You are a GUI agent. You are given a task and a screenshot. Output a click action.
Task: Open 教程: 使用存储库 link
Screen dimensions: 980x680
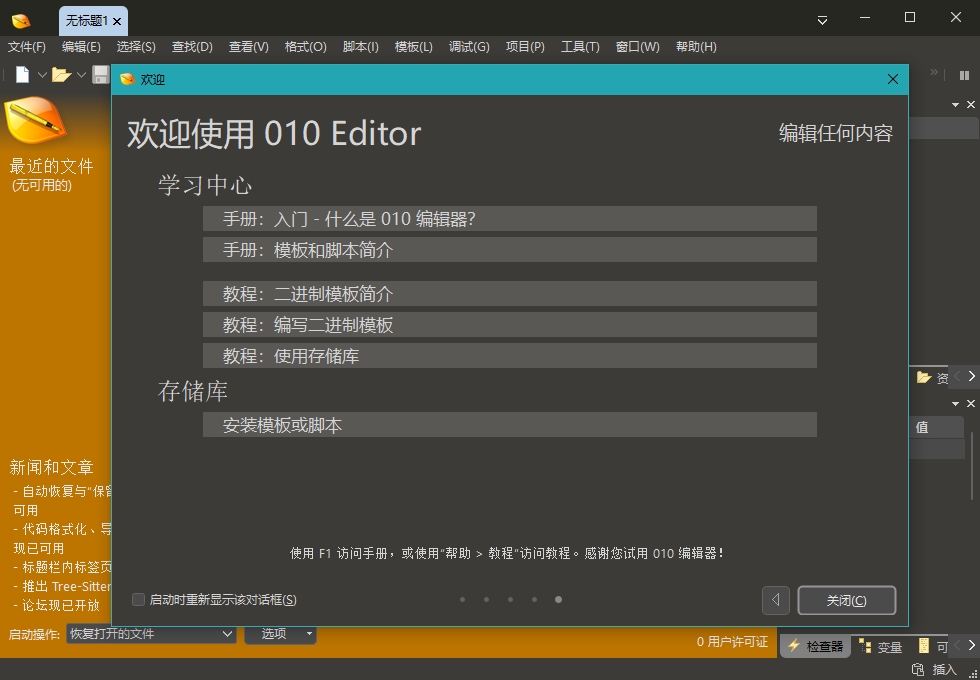[509, 356]
